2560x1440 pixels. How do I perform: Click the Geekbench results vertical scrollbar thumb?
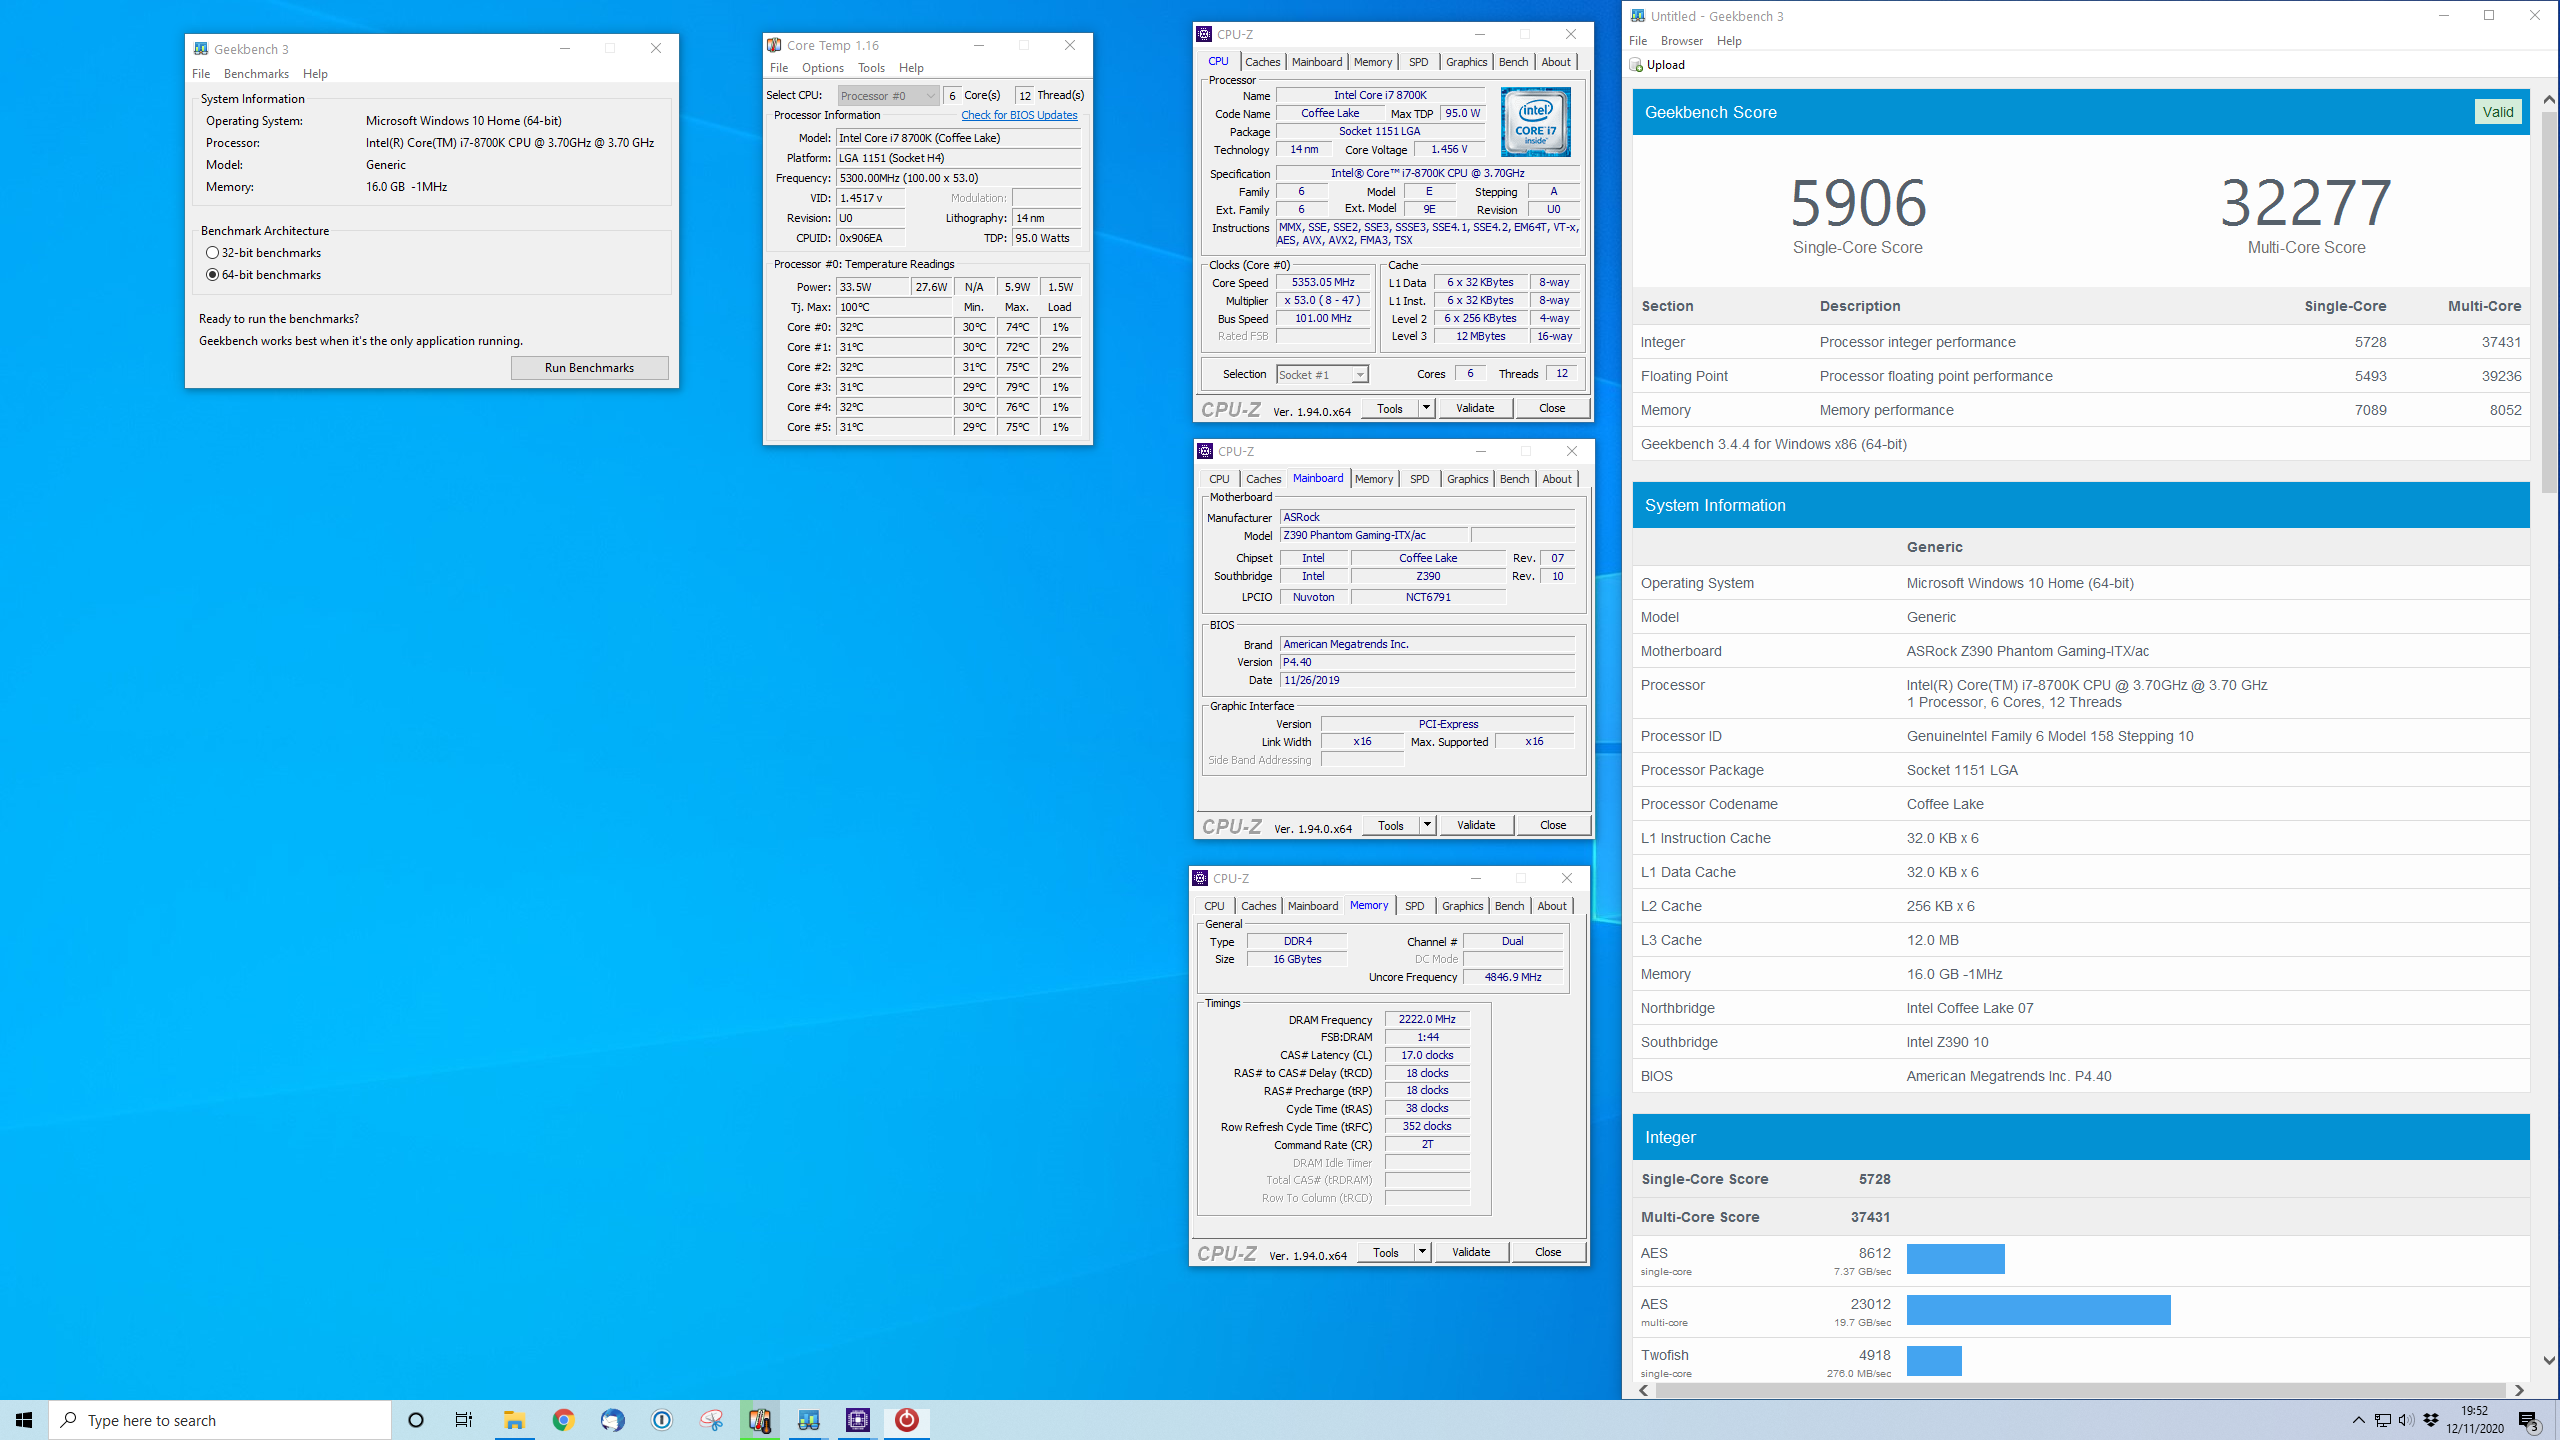pyautogui.click(x=2549, y=300)
